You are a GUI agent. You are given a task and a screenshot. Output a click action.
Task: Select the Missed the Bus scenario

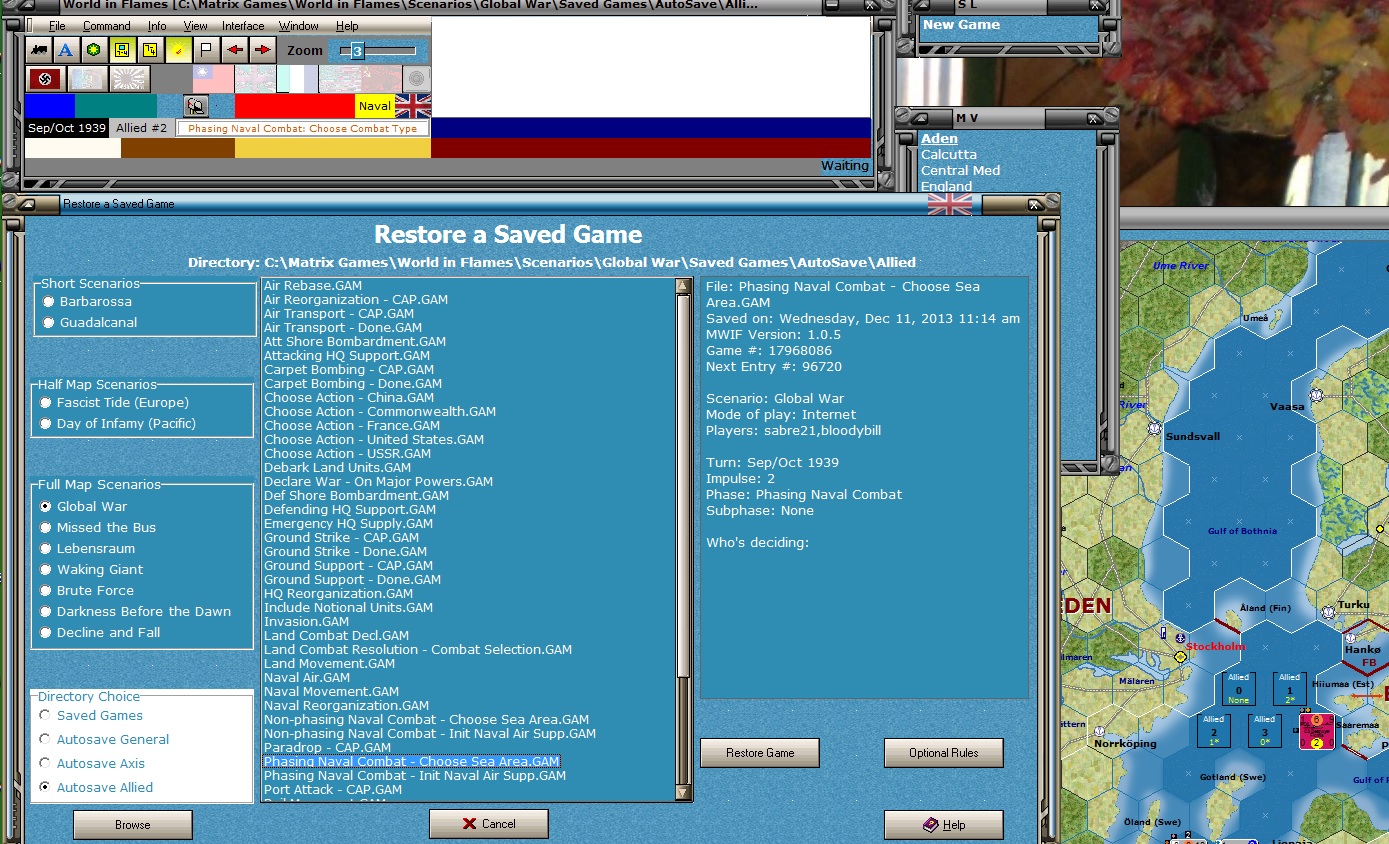46,528
